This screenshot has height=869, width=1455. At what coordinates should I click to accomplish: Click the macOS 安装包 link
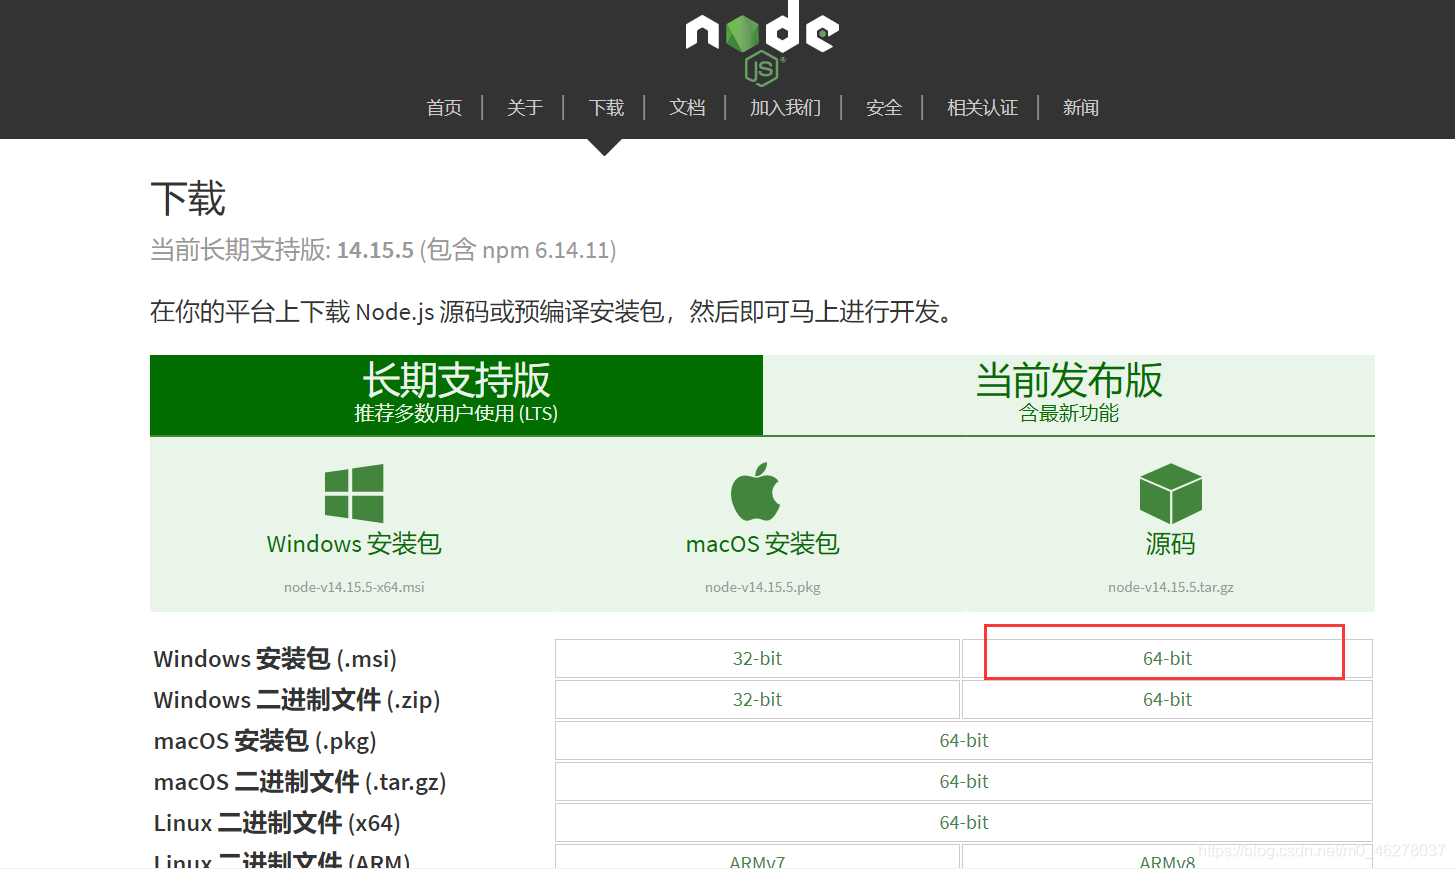point(762,544)
